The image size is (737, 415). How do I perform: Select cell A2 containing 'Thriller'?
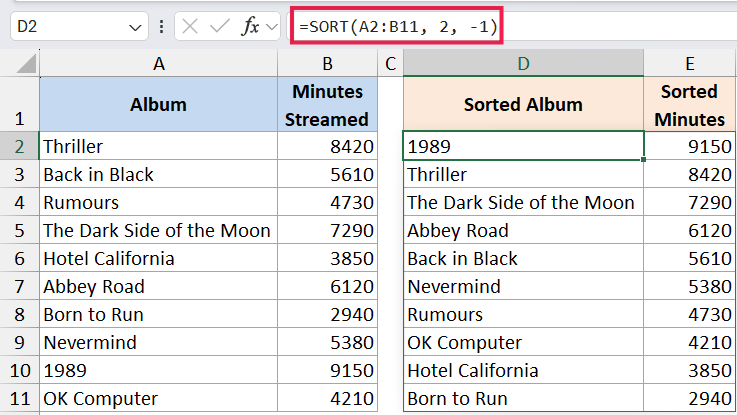tap(159, 146)
